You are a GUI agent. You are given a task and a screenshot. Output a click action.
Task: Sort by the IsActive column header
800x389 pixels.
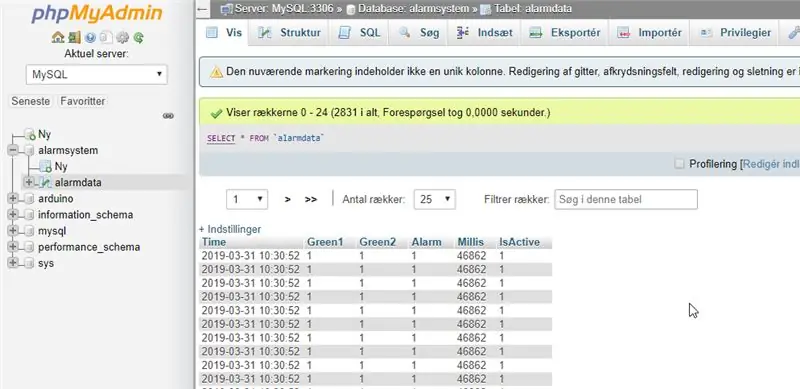tap(519, 242)
